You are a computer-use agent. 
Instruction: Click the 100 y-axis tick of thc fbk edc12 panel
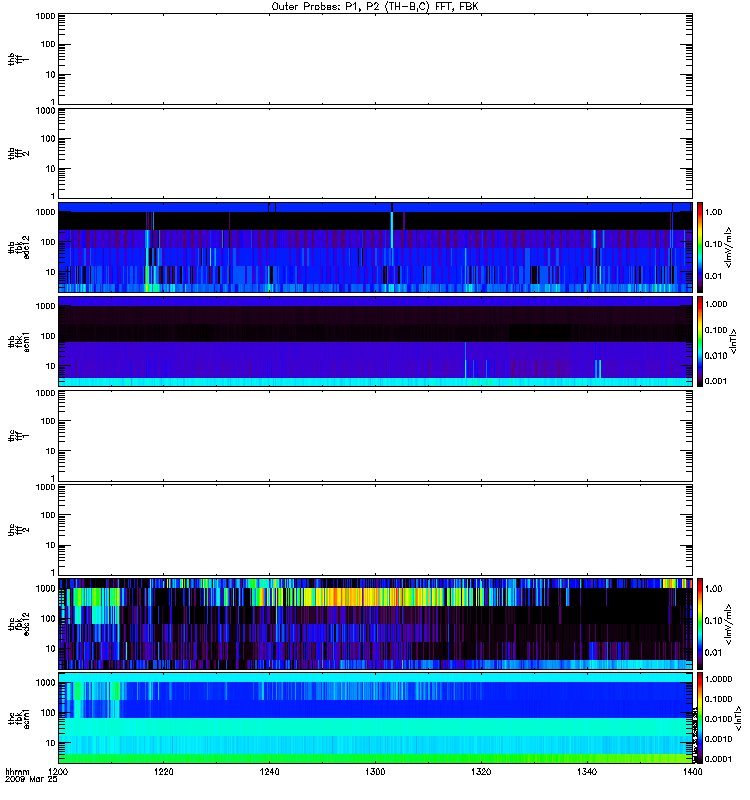[x=48, y=619]
